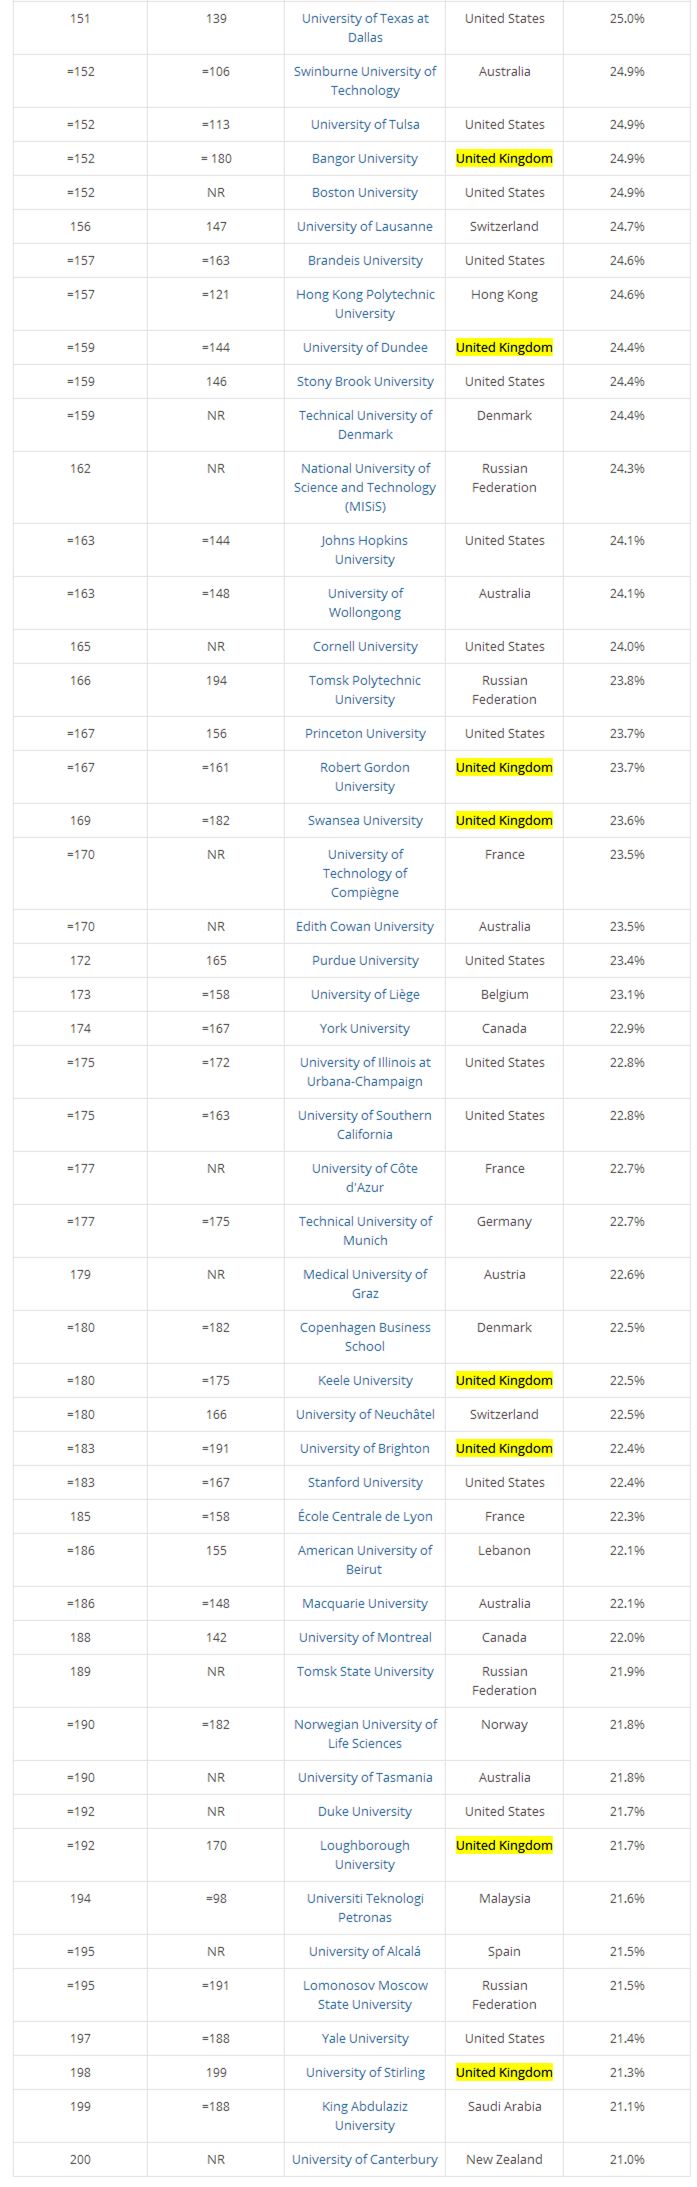Click the Duke University link

coord(365,1811)
